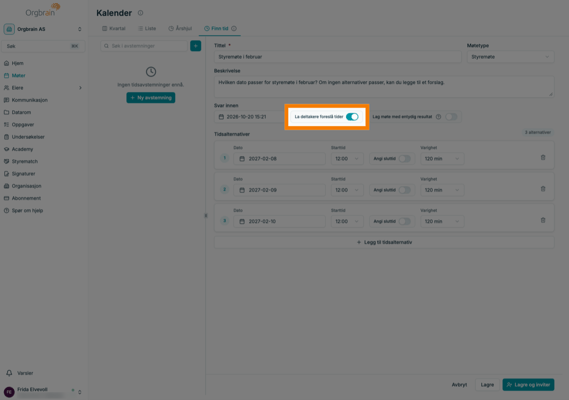This screenshot has width=569, height=400.
Task: Switch to the Liste tab
Action: pos(147,28)
